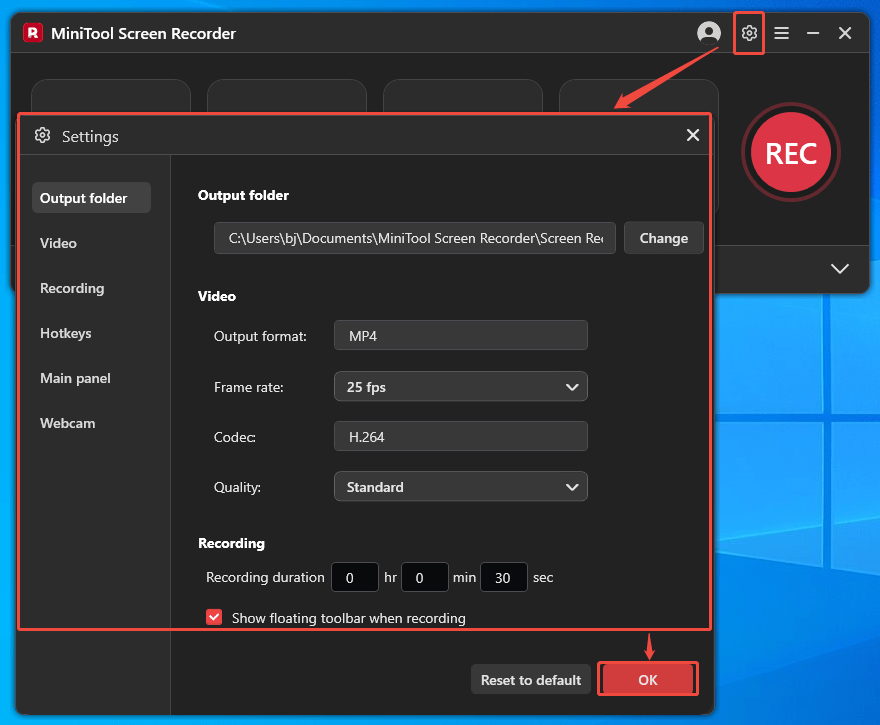This screenshot has height=725, width=880.
Task: Start recording with the REC button
Action: point(791,152)
